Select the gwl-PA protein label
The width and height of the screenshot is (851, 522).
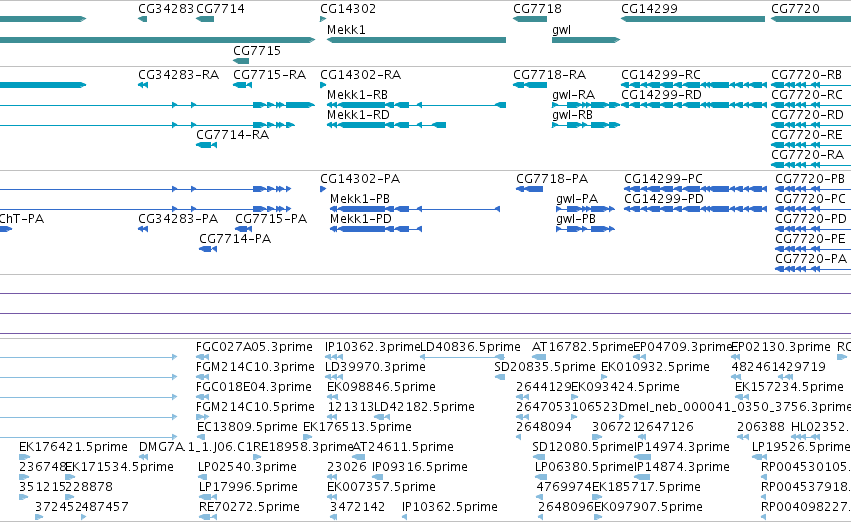pyautogui.click(x=577, y=199)
